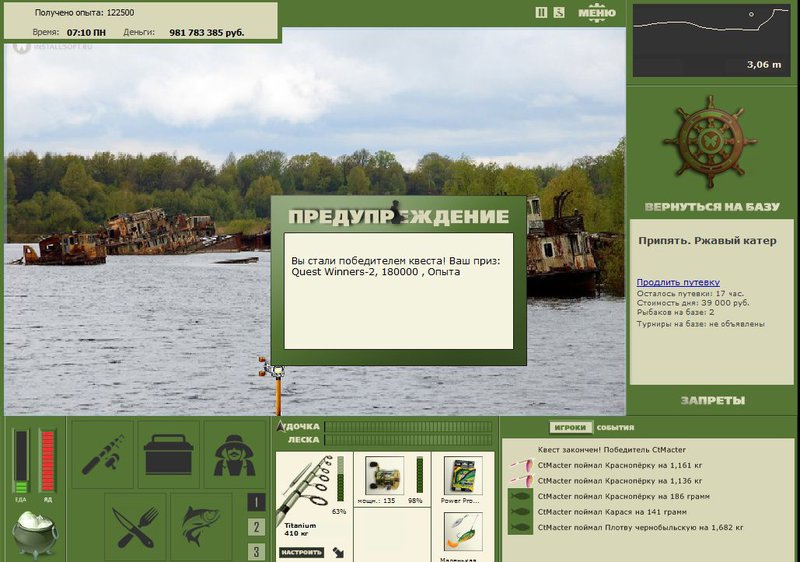Open the tackle box icon
Viewport: 800px width, 562px height.
click(x=169, y=454)
